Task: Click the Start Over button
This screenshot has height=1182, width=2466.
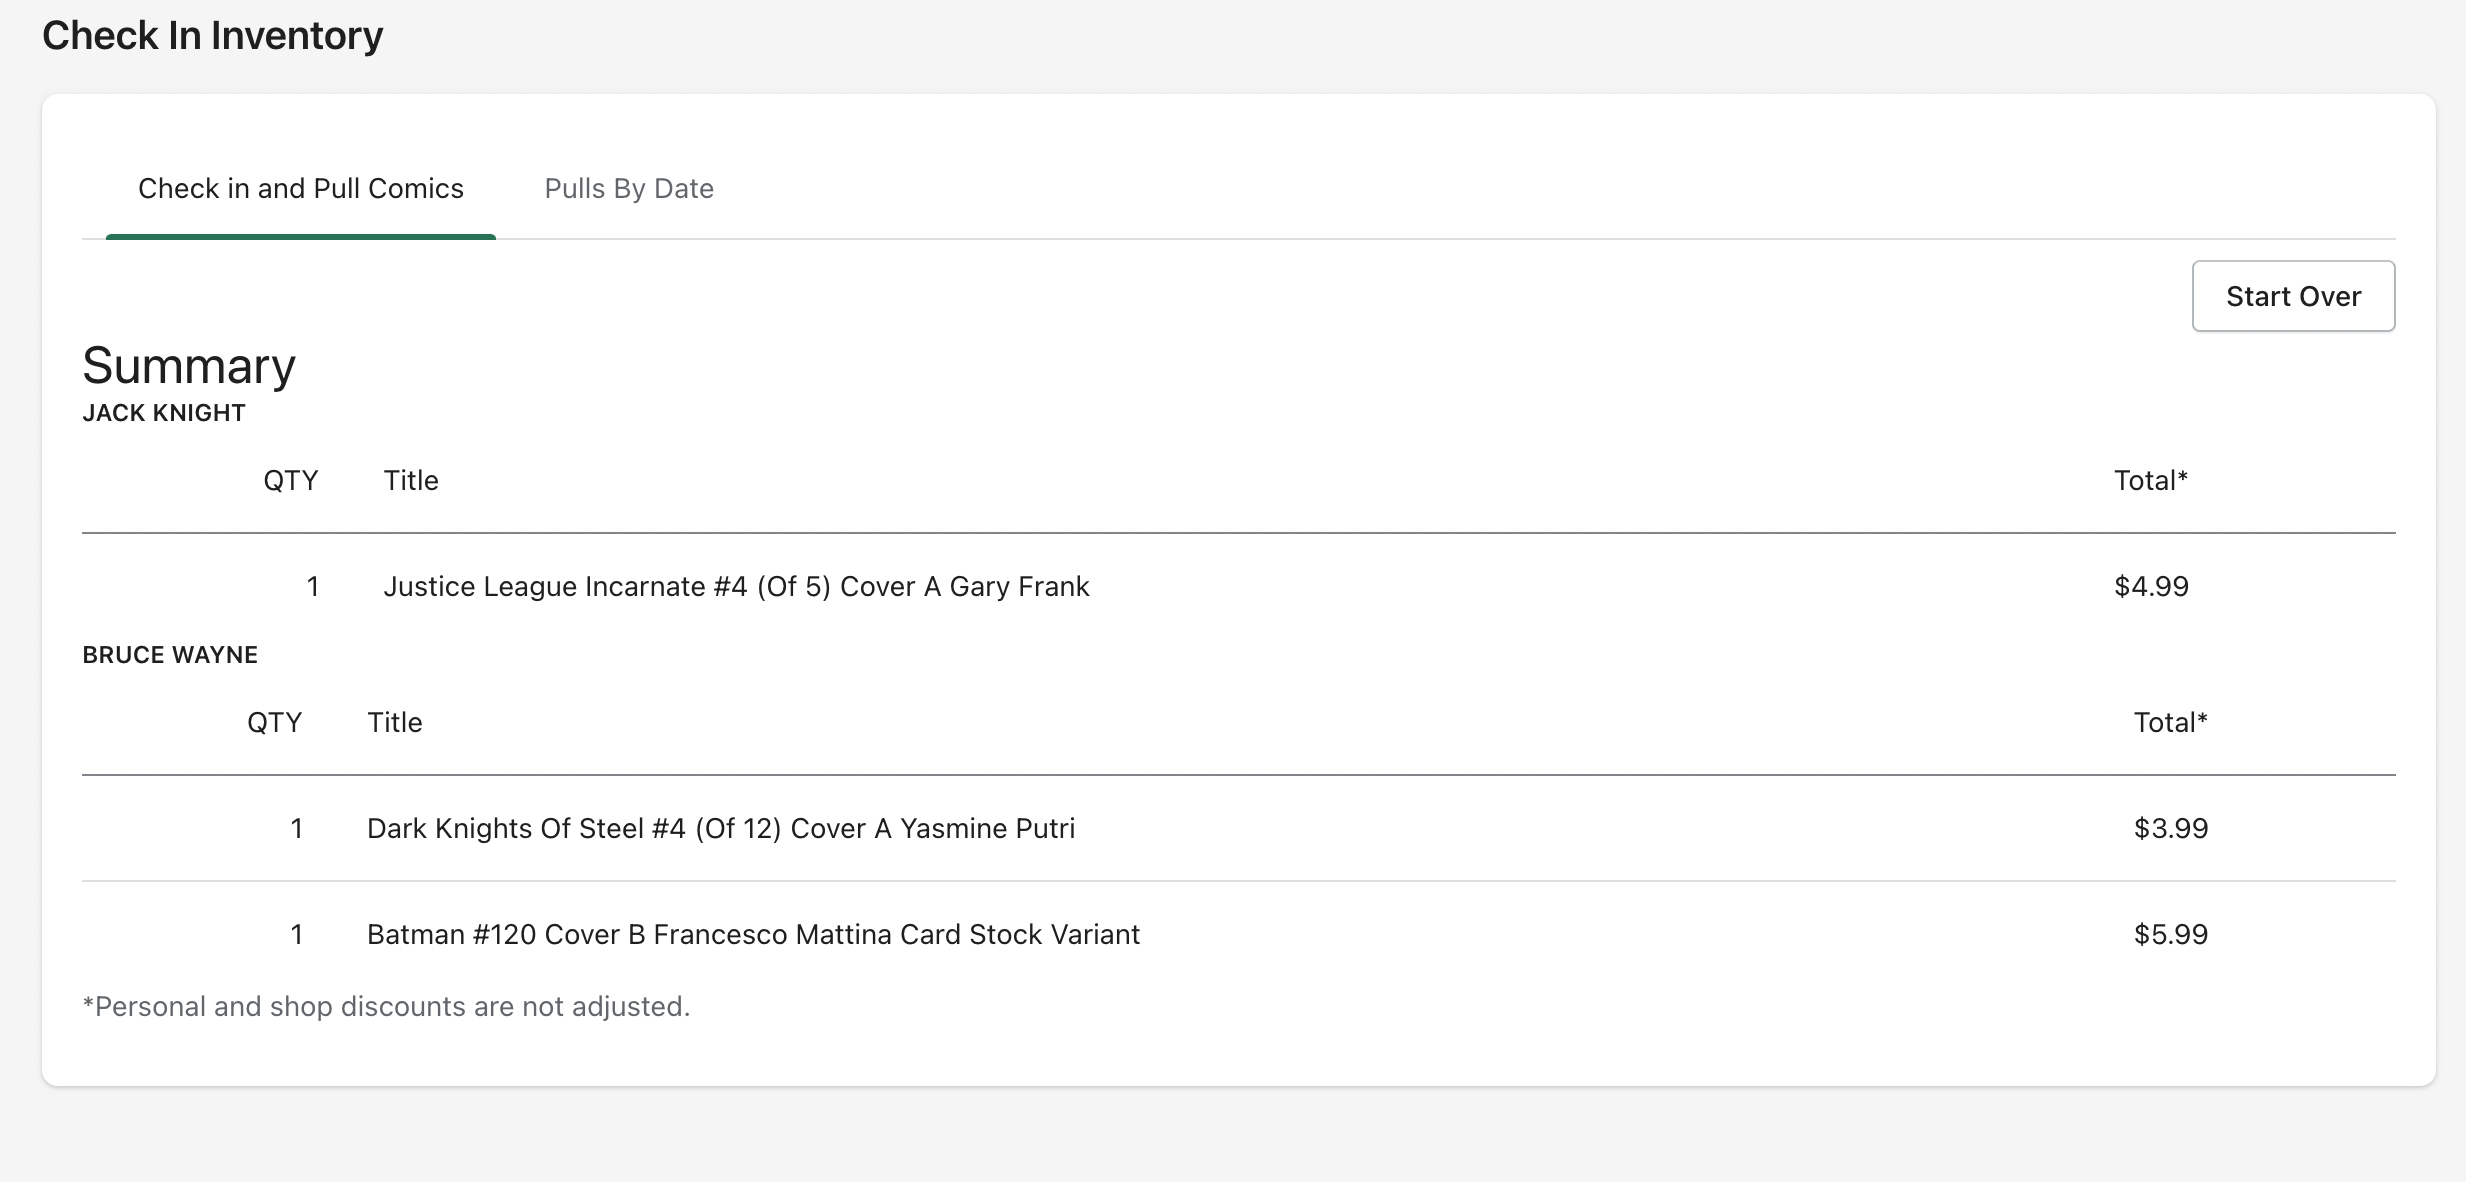Action: tap(2292, 296)
